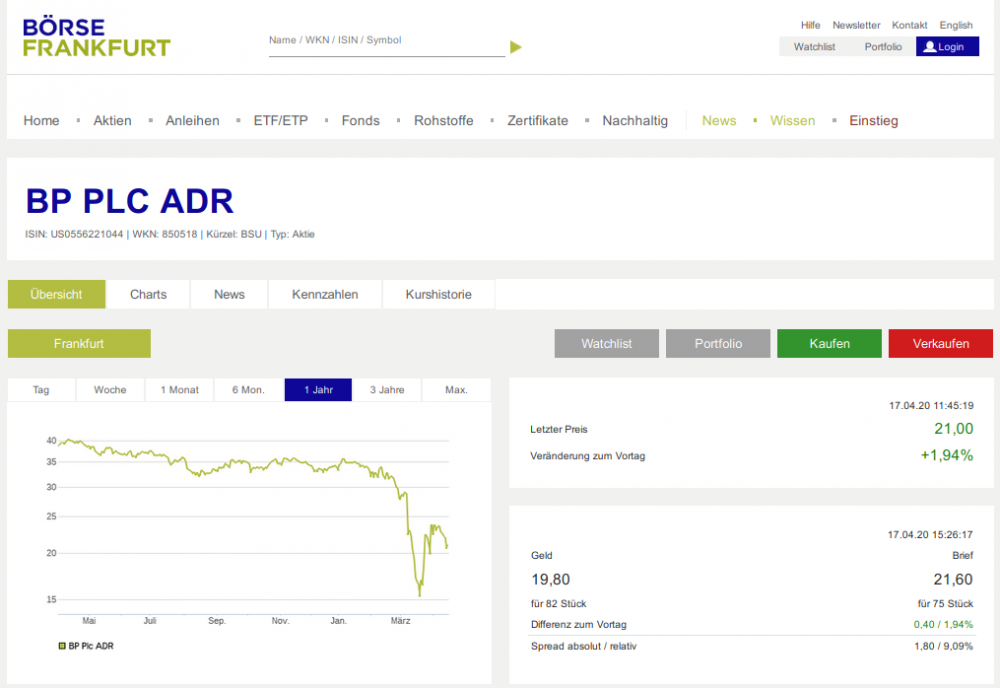
Task: Add stock via gray Portfolio button
Action: [718, 344]
